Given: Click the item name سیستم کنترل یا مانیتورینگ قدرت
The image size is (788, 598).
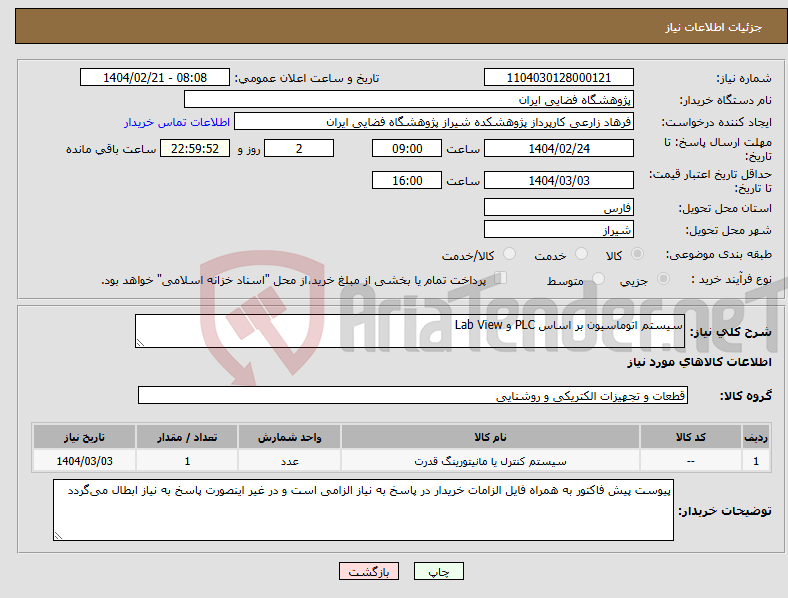Looking at the screenshot, I should coord(490,461).
